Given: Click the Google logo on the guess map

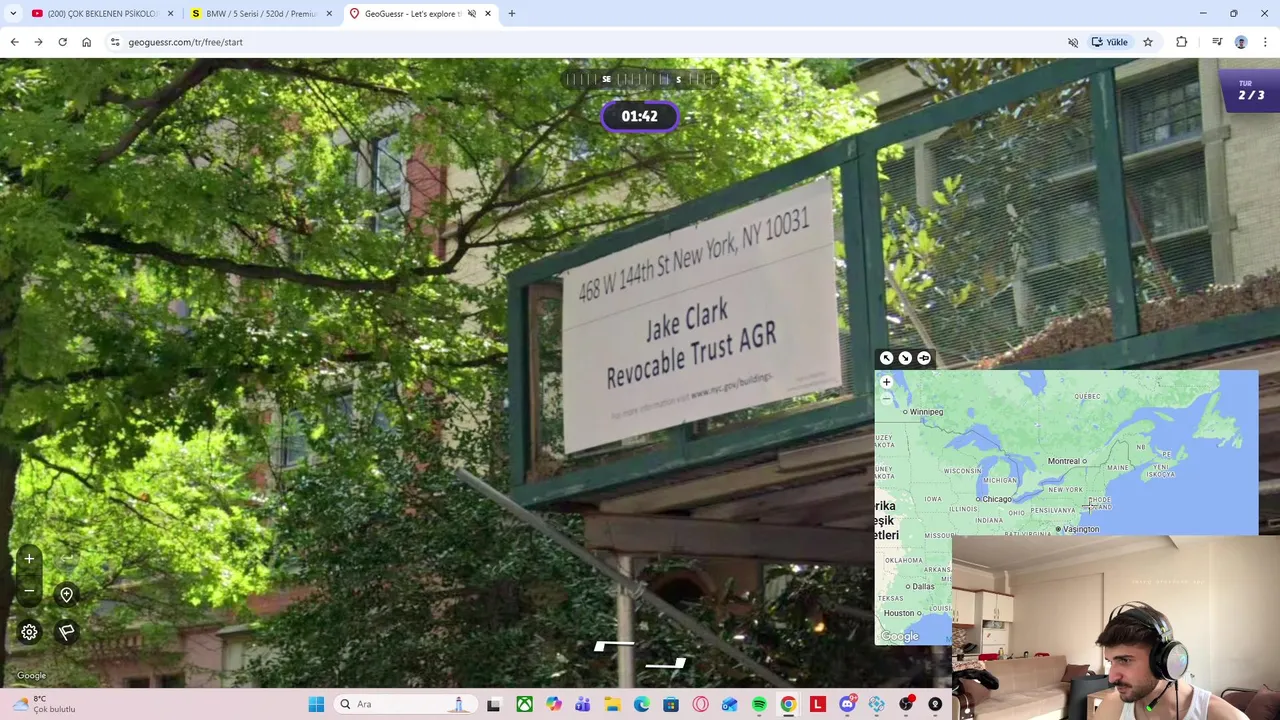Looking at the screenshot, I should pyautogui.click(x=900, y=636).
